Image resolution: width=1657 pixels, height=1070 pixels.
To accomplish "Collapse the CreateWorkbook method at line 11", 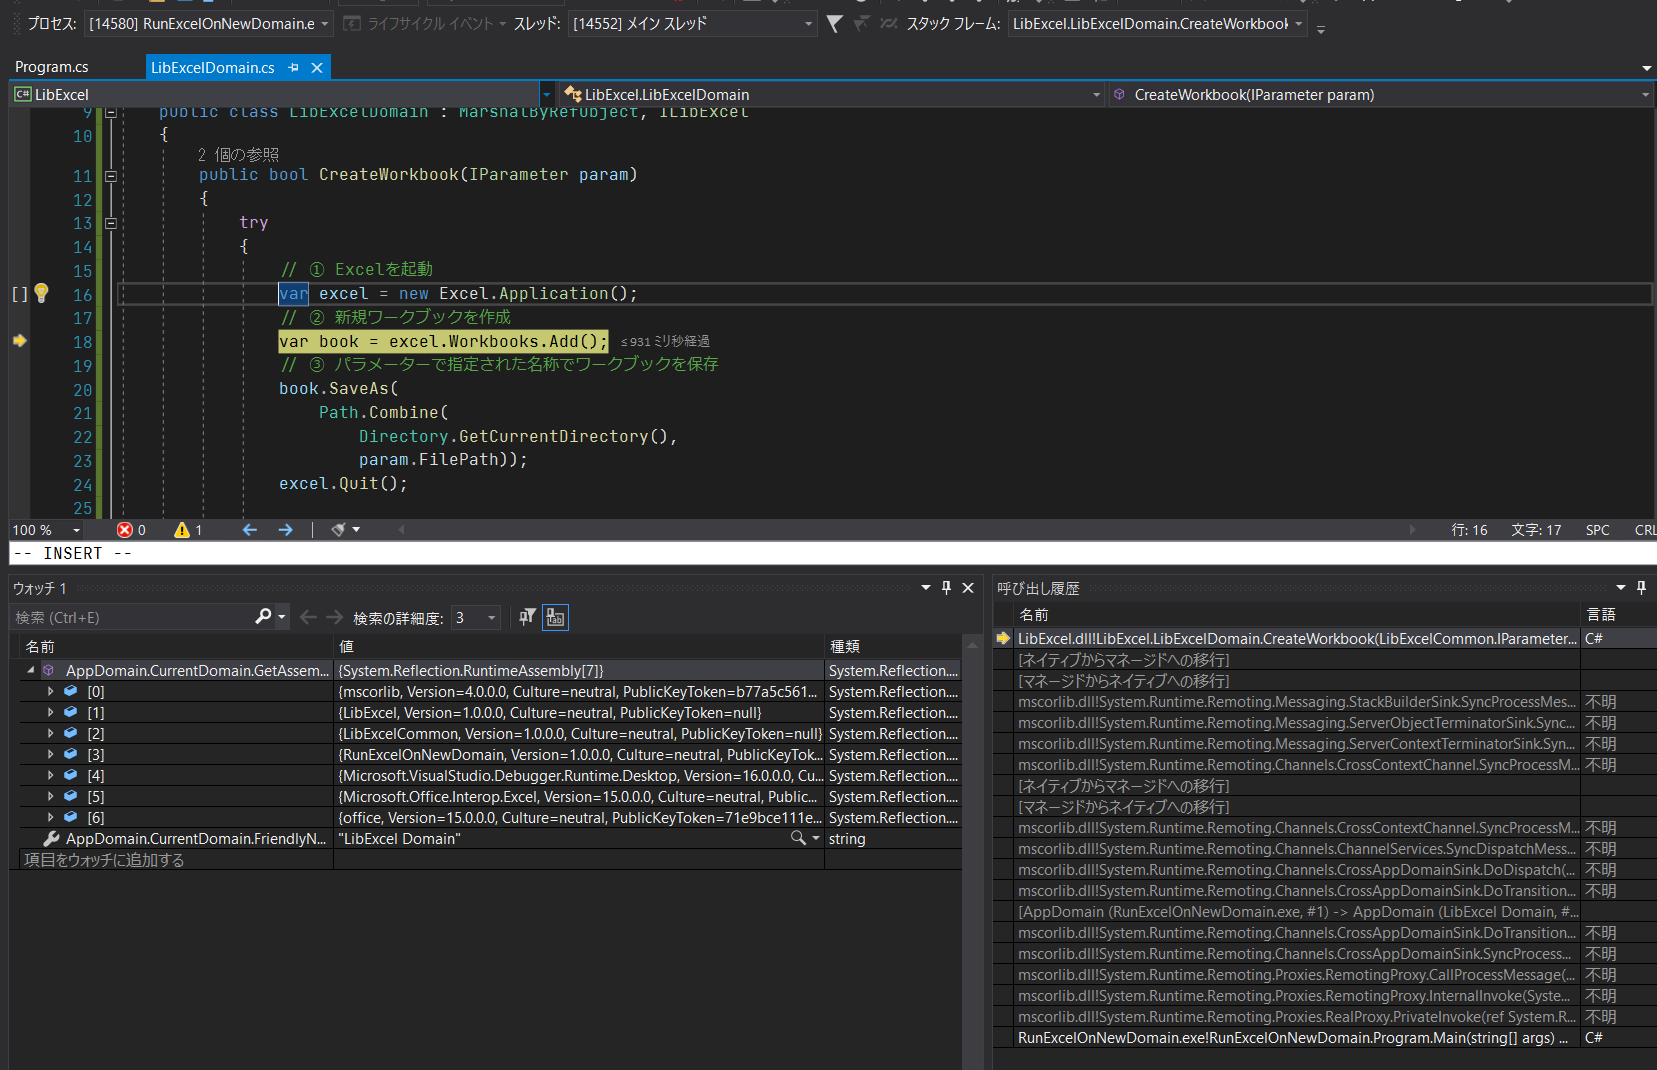I will 111,176.
